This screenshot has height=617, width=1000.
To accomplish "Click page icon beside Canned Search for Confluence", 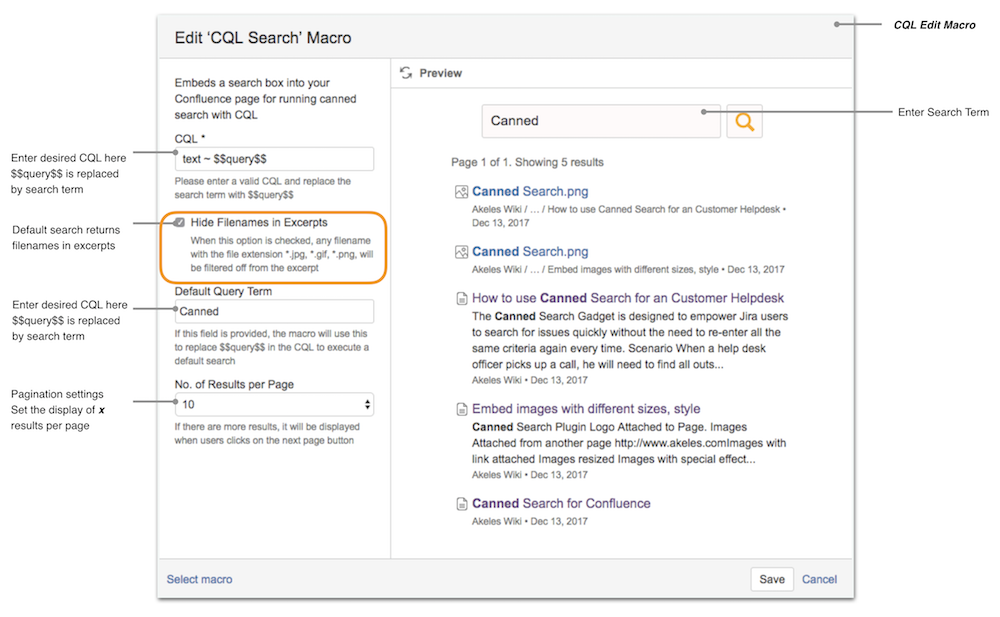I will click(x=461, y=504).
